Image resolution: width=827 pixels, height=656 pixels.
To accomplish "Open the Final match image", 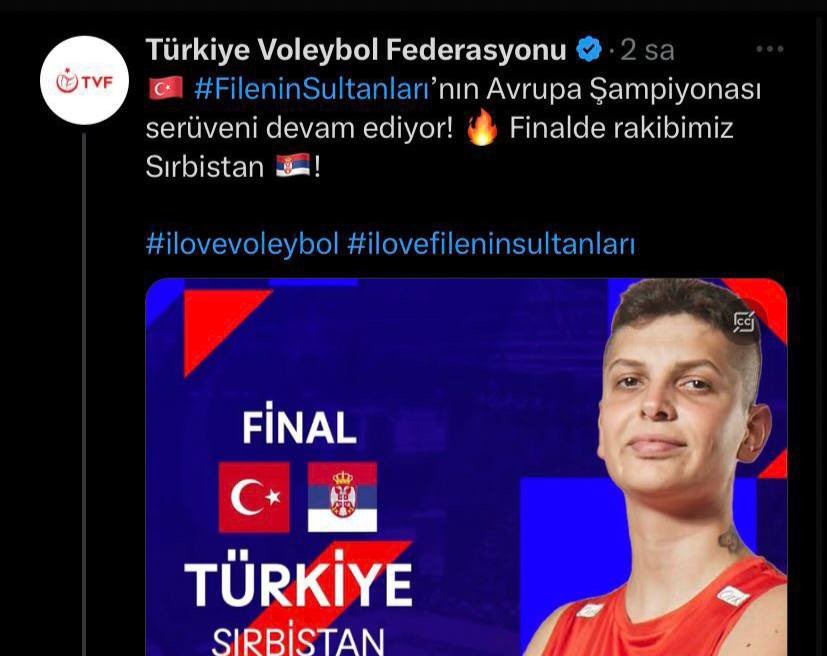I will pyautogui.click(x=466, y=467).
